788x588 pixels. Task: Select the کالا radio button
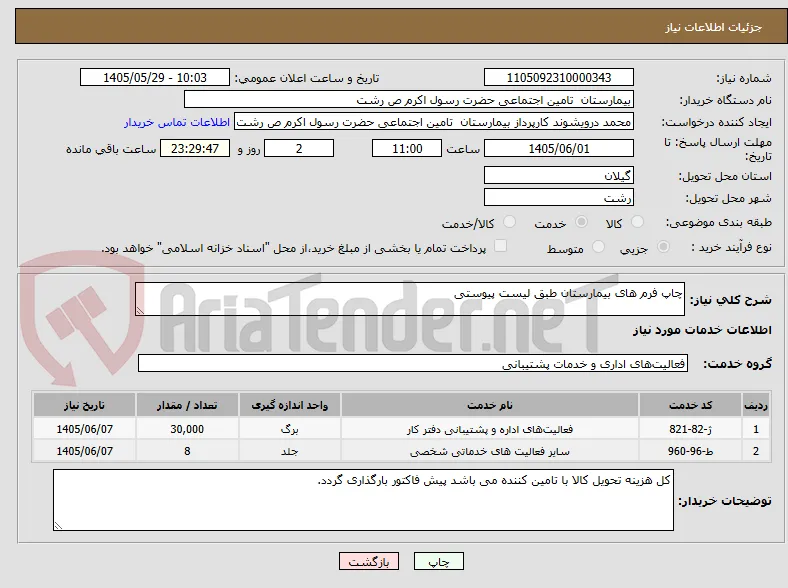[637, 222]
